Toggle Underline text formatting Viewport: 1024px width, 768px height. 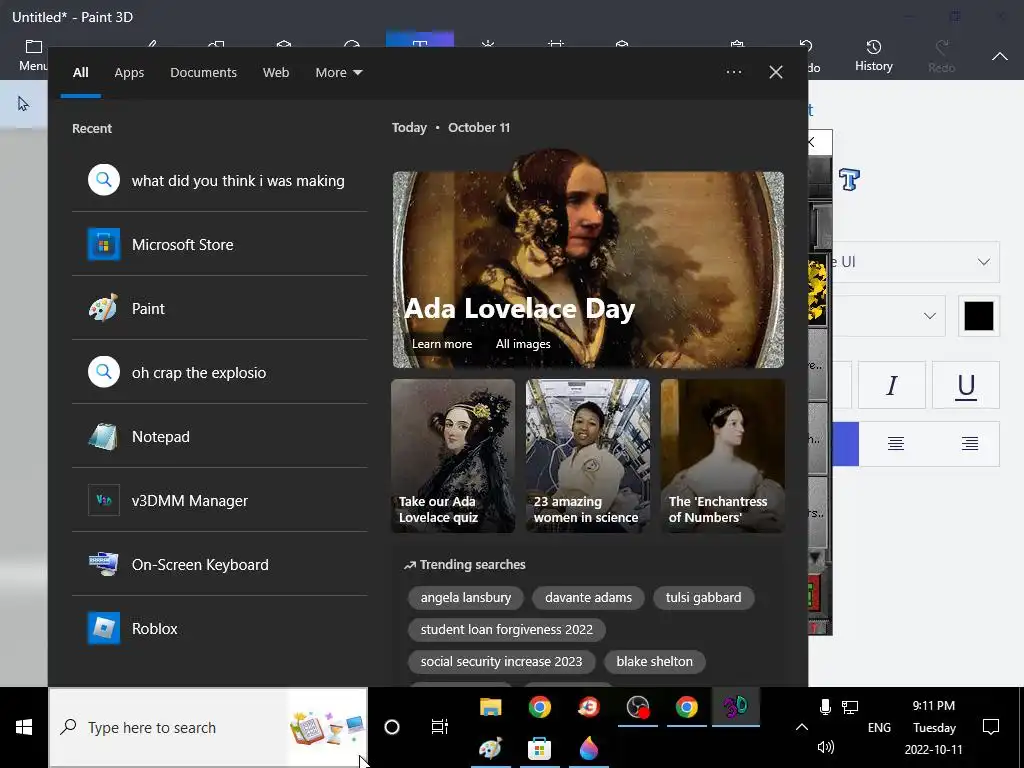(966, 385)
